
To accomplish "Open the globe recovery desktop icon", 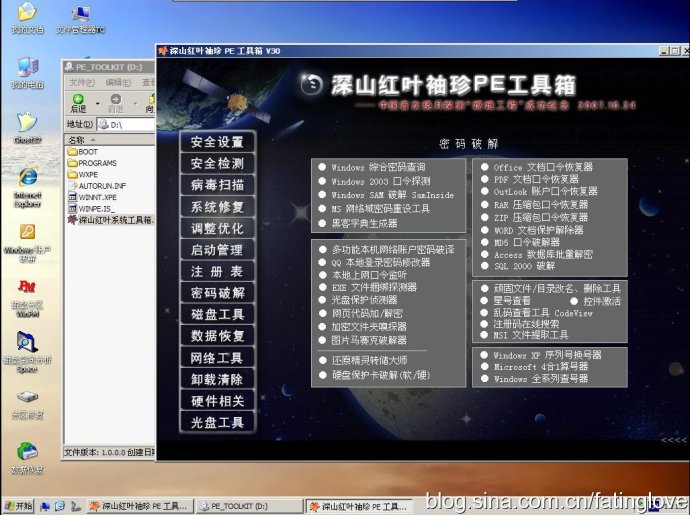I will pyautogui.click(x=27, y=458).
